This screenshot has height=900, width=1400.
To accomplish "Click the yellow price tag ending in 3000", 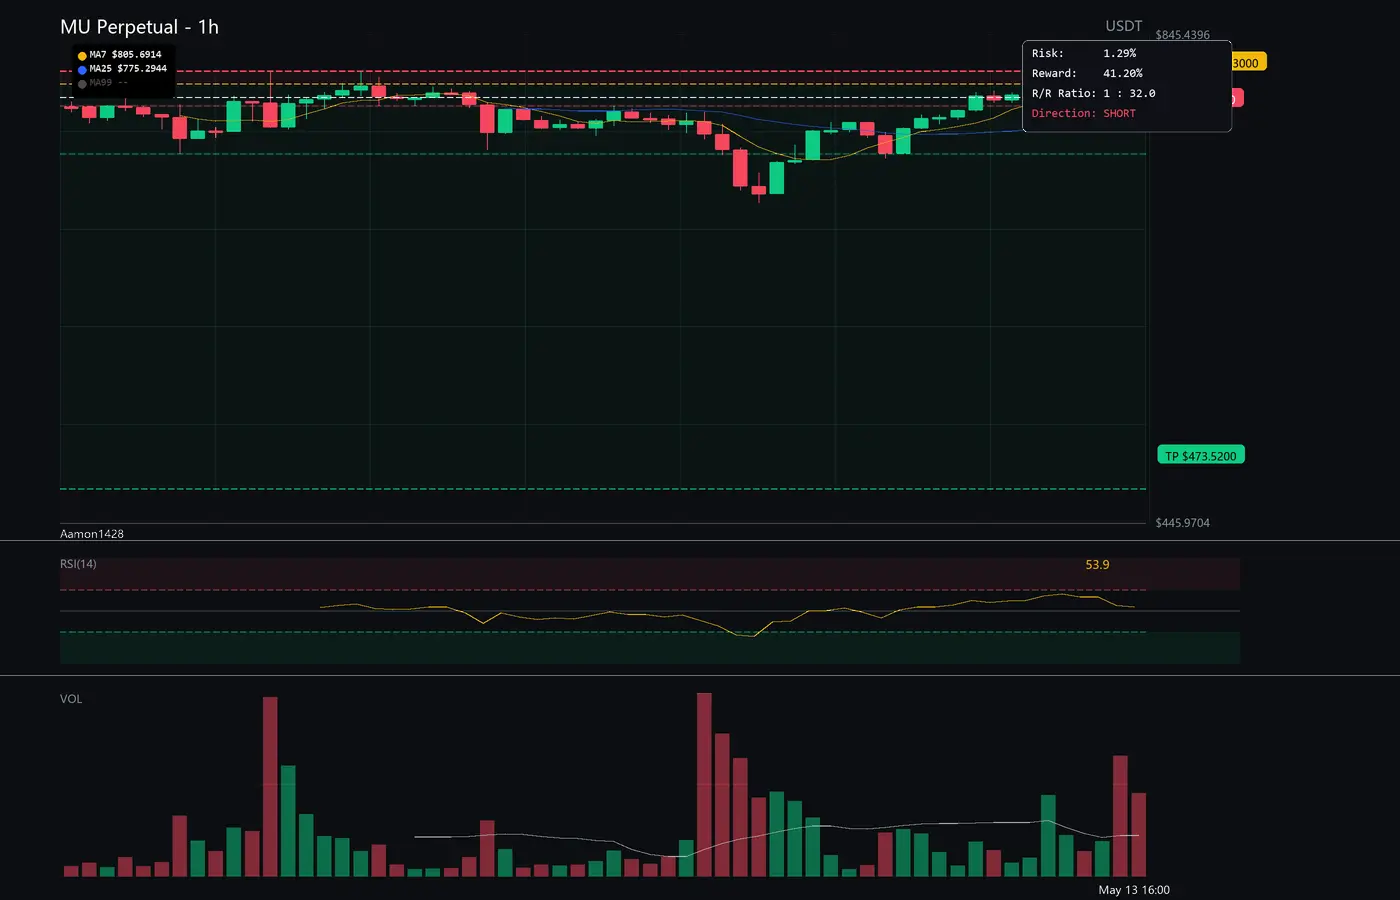I will (x=1249, y=62).
